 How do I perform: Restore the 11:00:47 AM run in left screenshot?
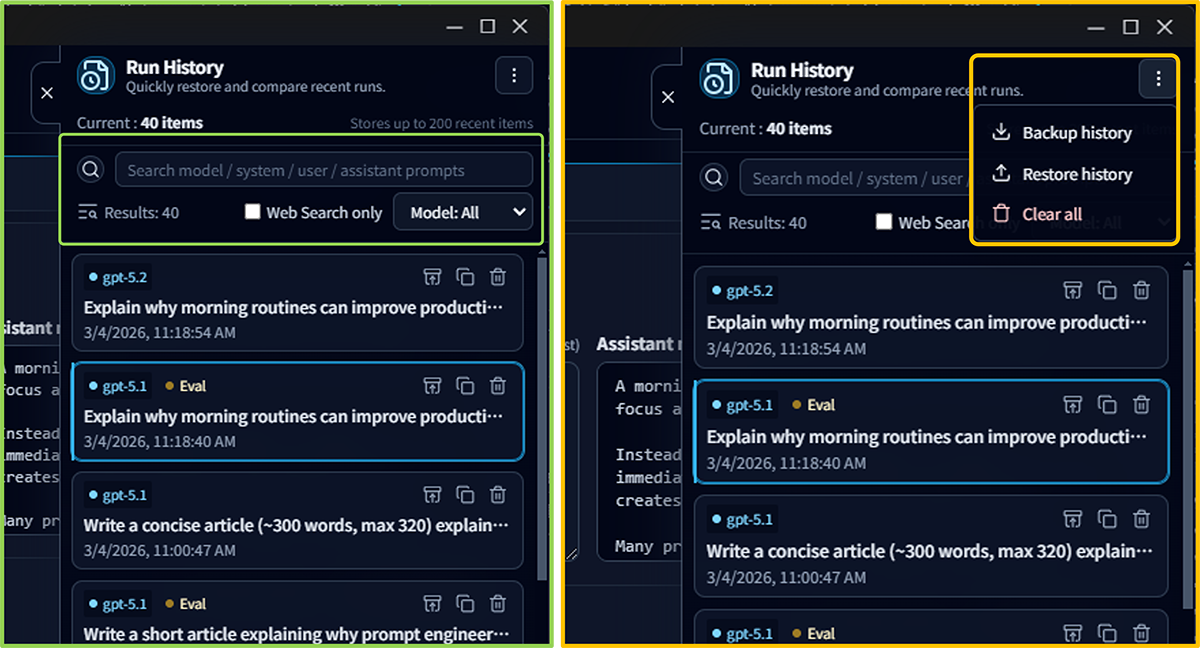pyautogui.click(x=432, y=494)
